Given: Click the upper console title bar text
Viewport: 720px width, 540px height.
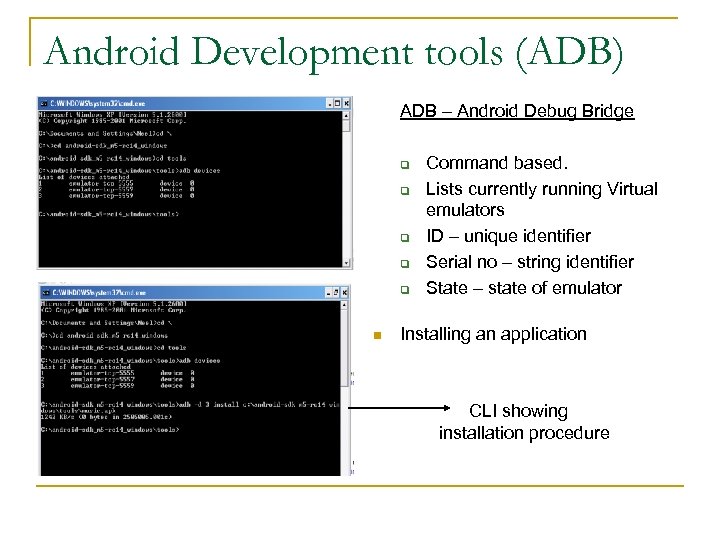Looking at the screenshot, I should (x=98, y=103).
